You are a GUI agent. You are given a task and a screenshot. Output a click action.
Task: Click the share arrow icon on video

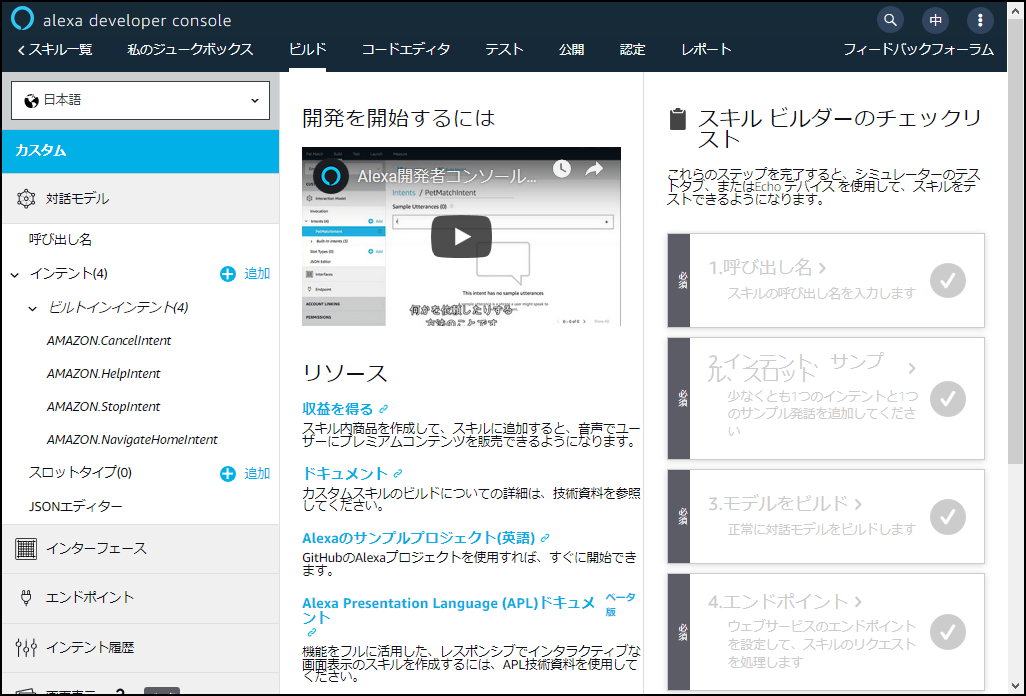pyautogui.click(x=593, y=169)
